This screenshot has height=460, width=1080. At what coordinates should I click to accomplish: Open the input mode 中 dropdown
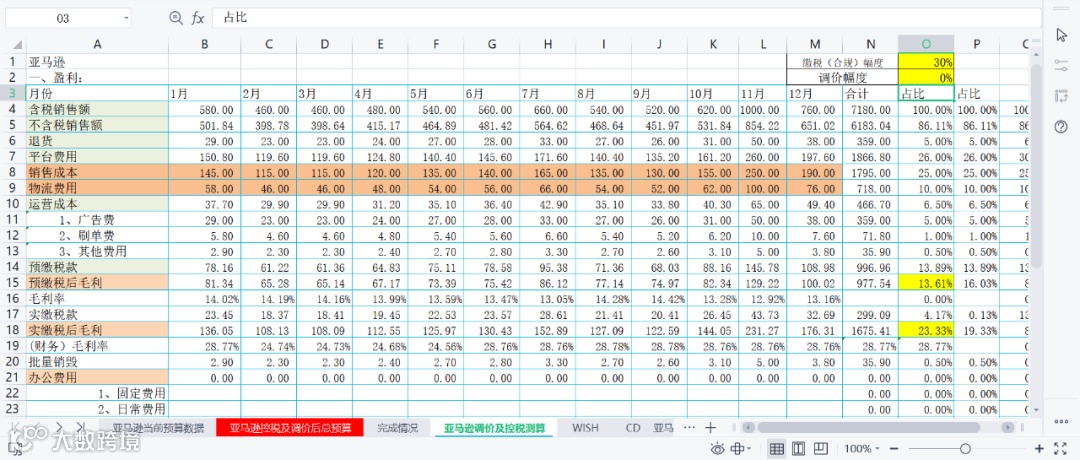pos(740,449)
